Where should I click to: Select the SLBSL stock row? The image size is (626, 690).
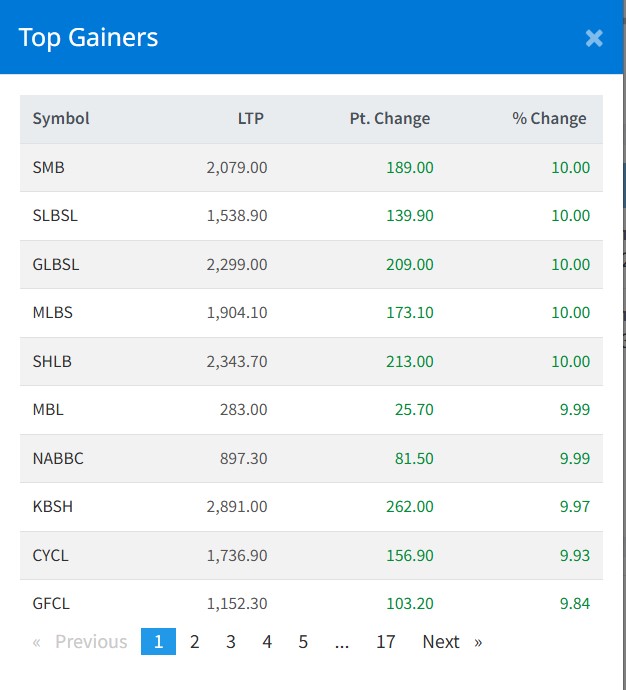click(54, 216)
